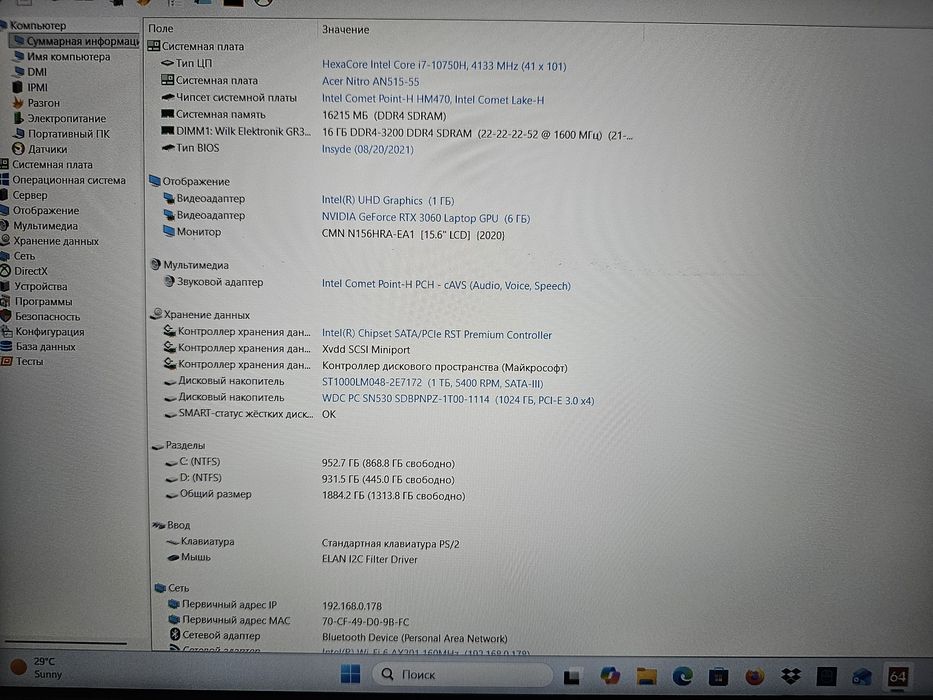
Task: Select the C: (NTFS) partition row
Action: tap(309, 462)
